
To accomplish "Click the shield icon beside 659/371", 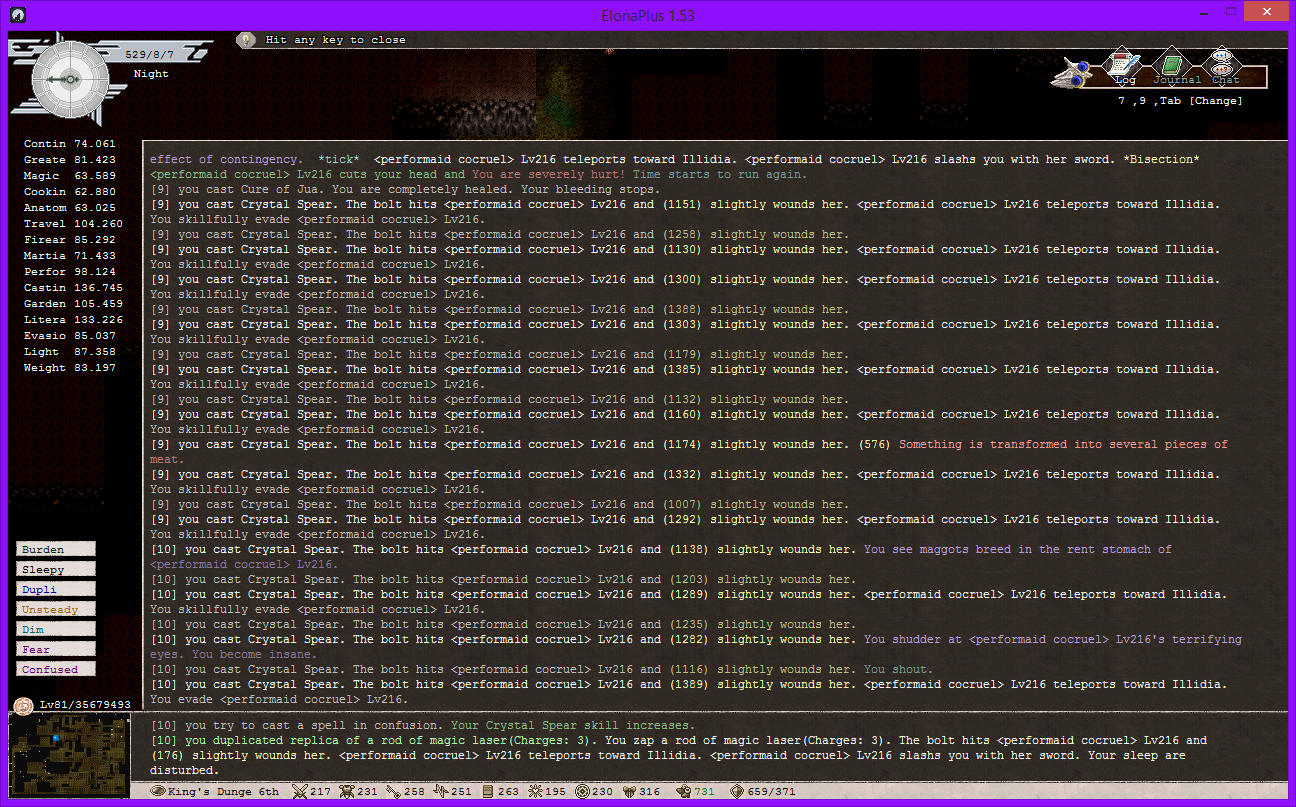I will tap(735, 792).
